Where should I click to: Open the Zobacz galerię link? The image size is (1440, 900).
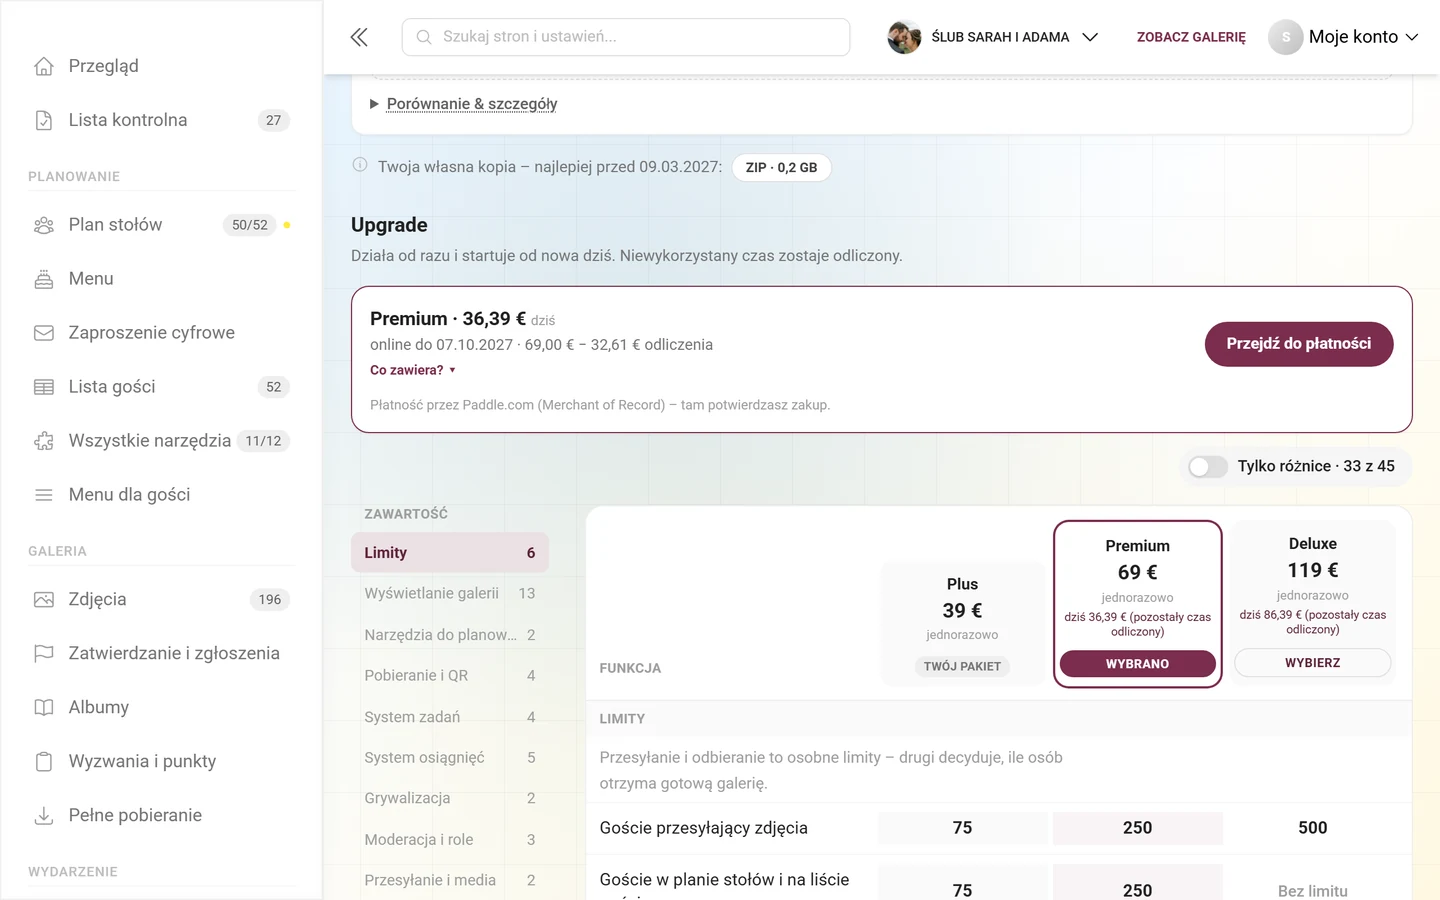1191,37
